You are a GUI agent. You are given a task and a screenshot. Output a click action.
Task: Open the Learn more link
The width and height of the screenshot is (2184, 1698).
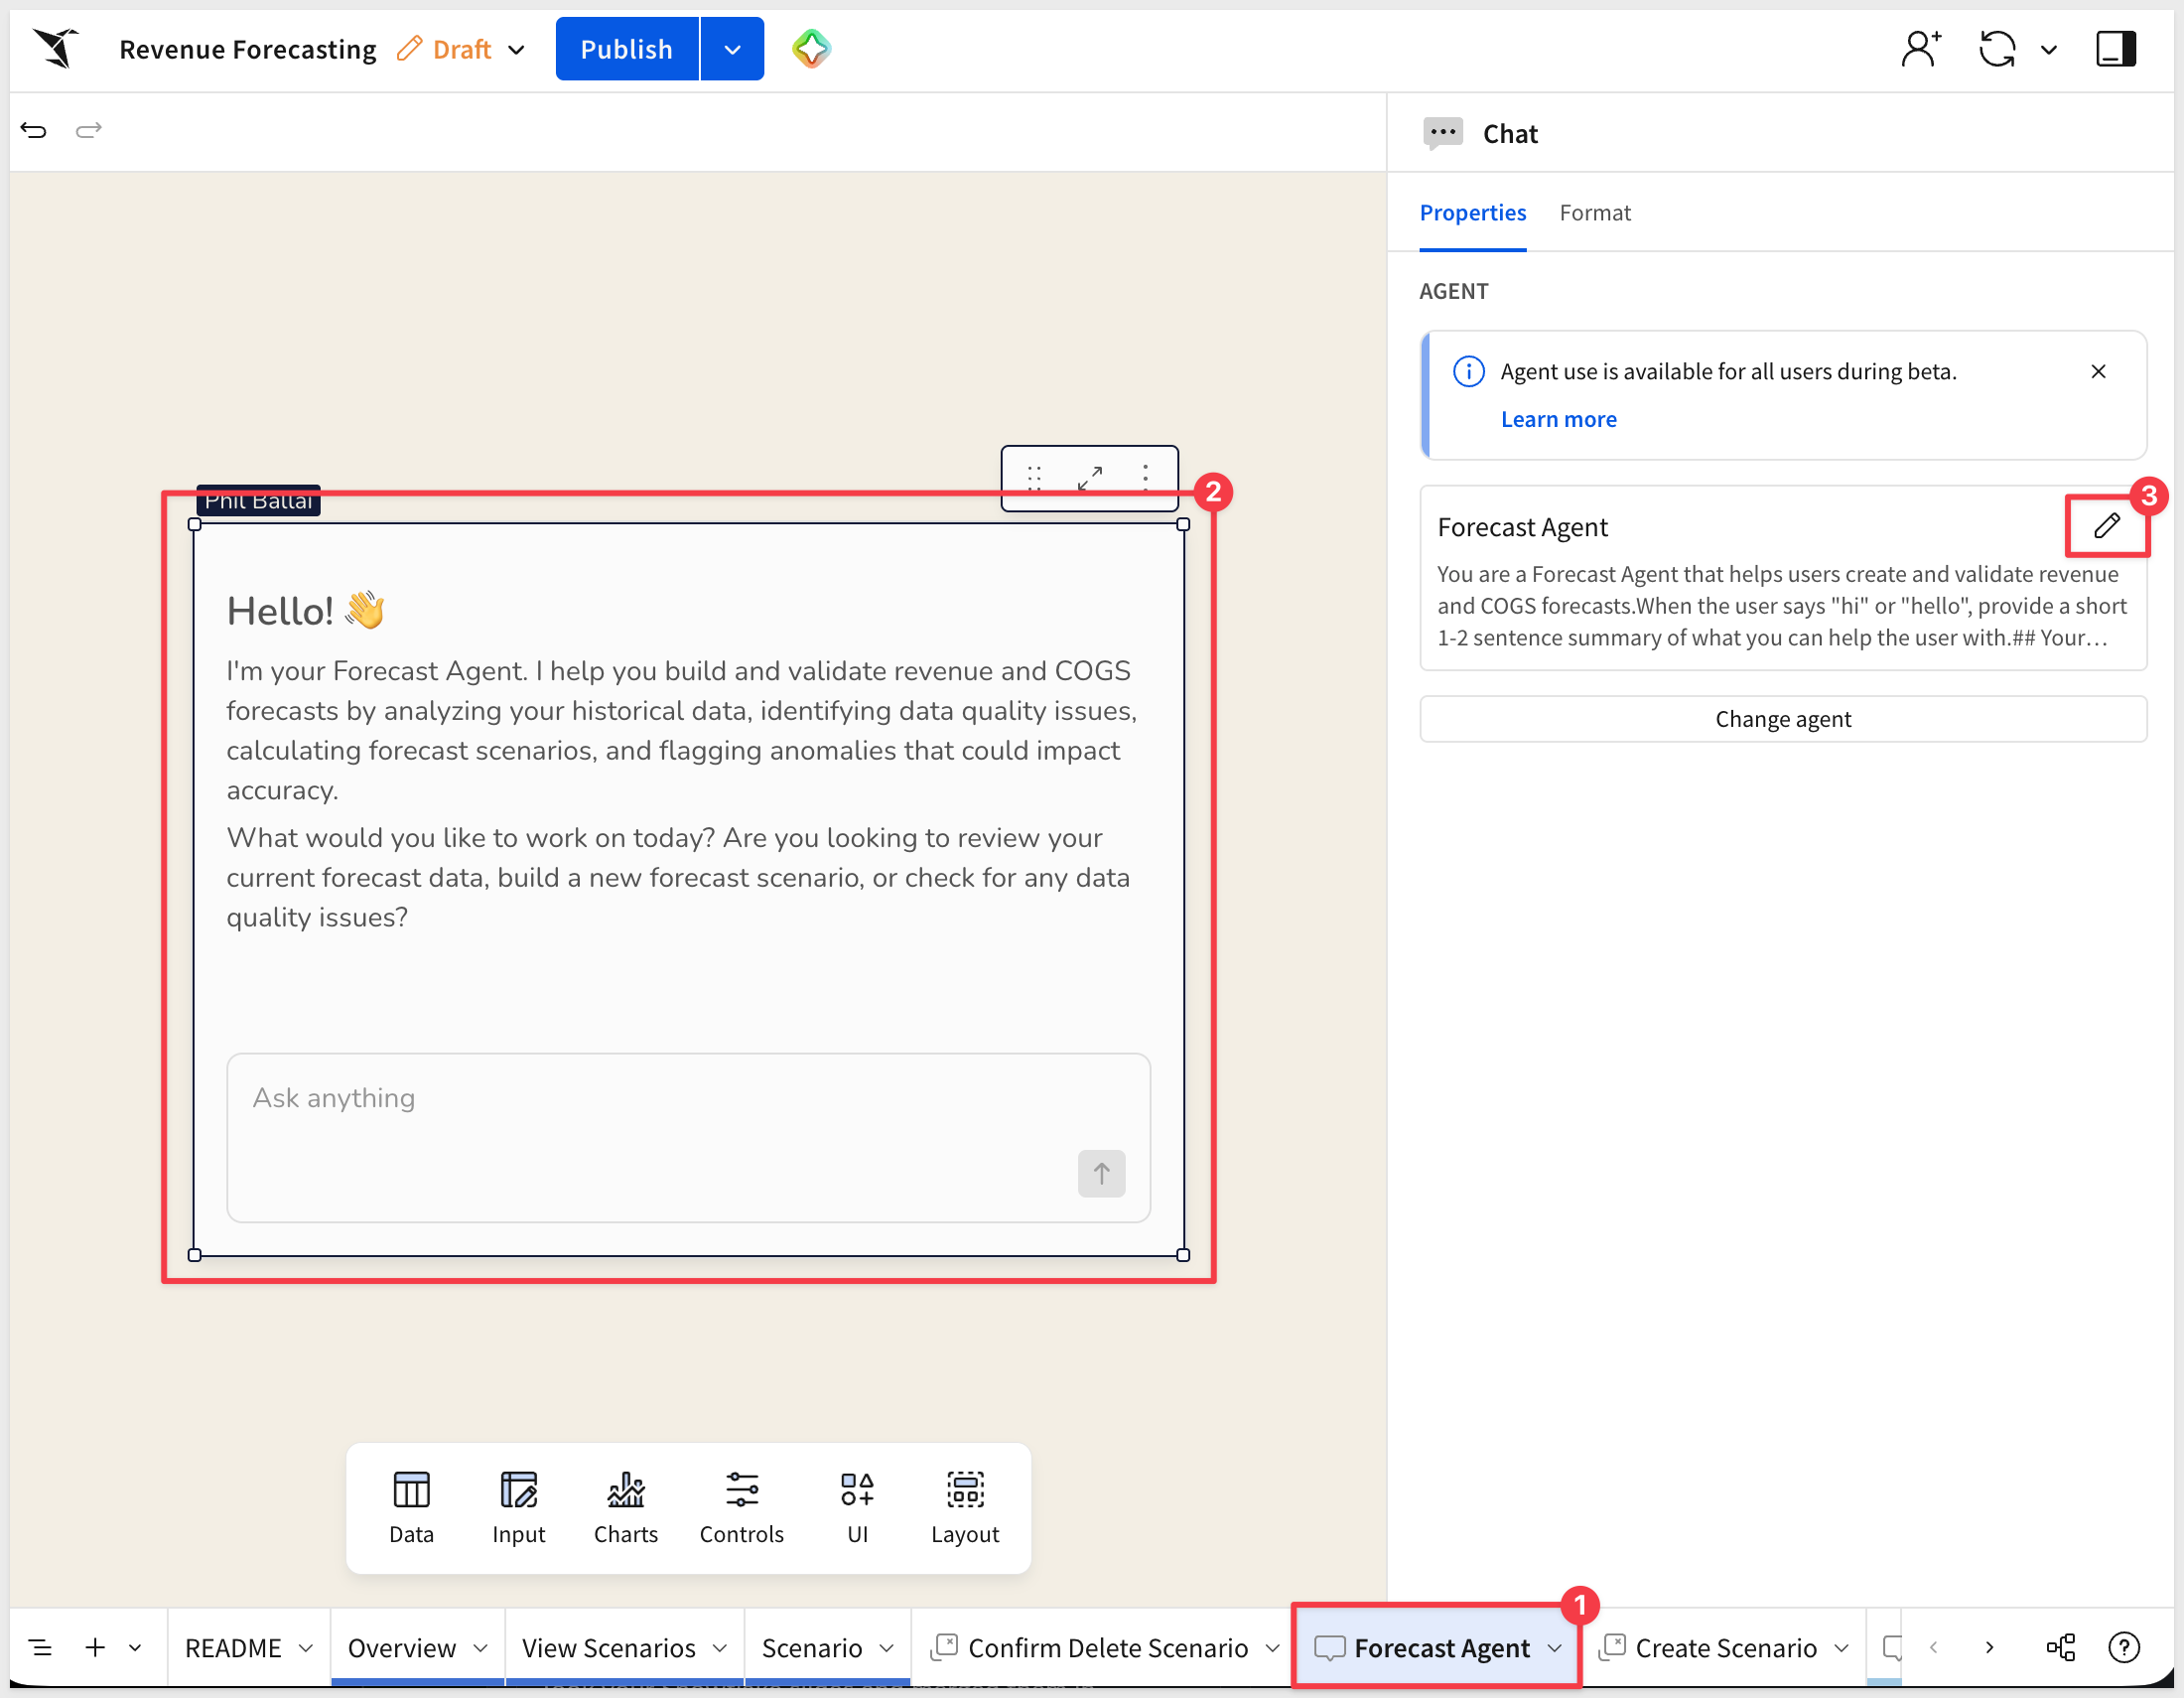tap(1558, 420)
